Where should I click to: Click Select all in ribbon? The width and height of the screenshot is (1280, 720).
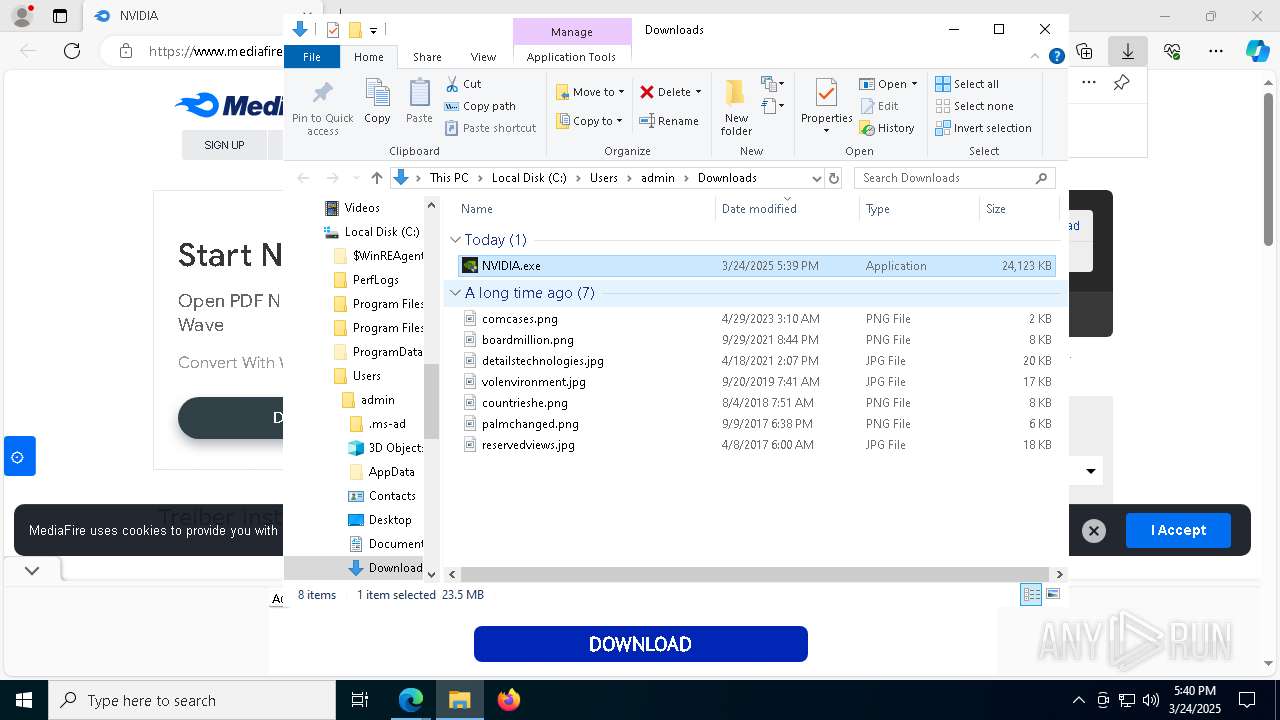tap(967, 84)
